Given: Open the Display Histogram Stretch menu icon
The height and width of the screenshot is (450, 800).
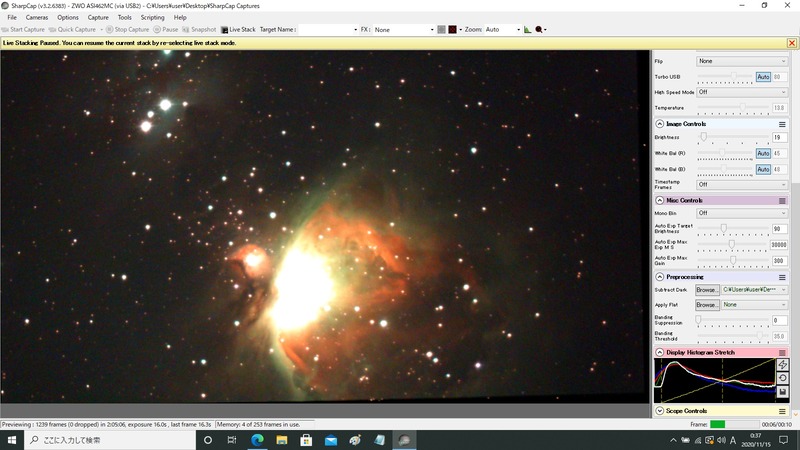Looking at the screenshot, I should pyautogui.click(x=782, y=353).
